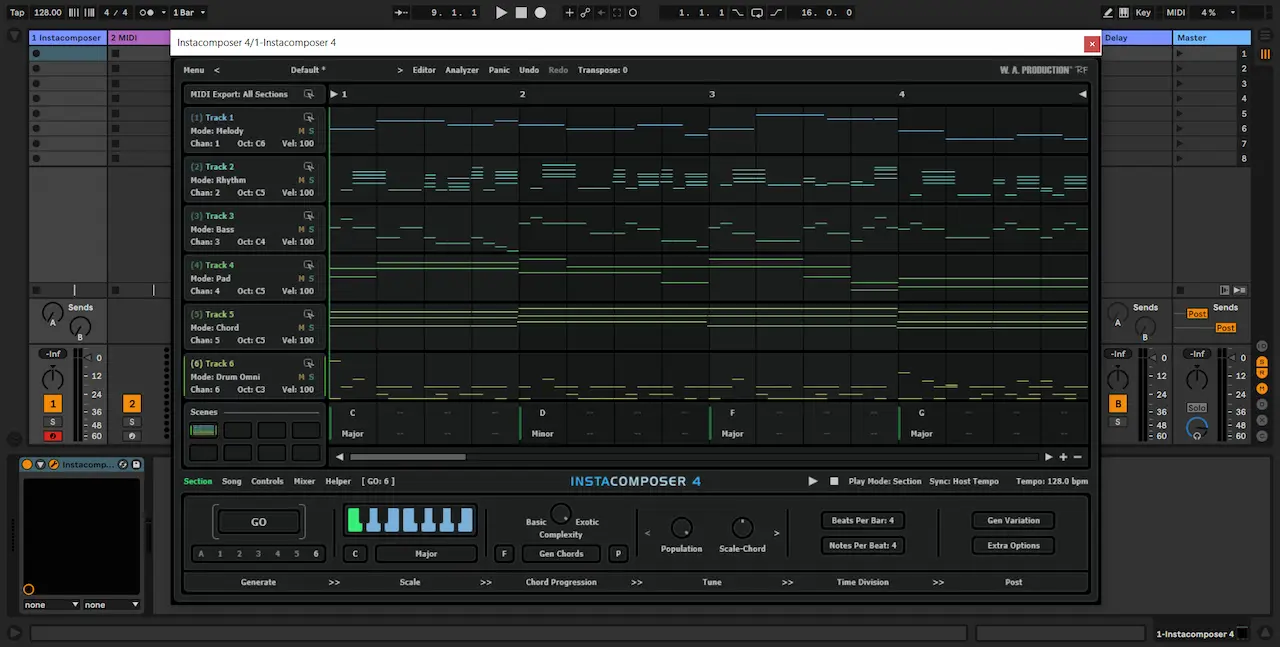Click the Extra Options button
1280x647 pixels.
tap(1013, 545)
